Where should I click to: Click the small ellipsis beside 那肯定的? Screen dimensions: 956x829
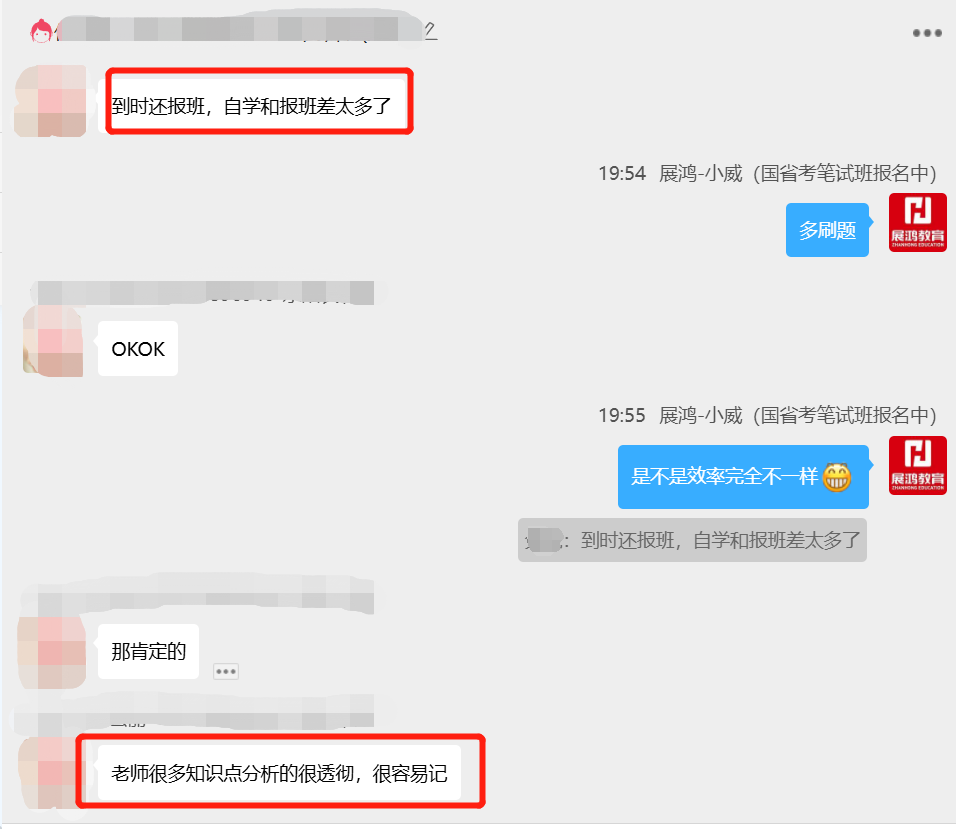click(x=226, y=671)
